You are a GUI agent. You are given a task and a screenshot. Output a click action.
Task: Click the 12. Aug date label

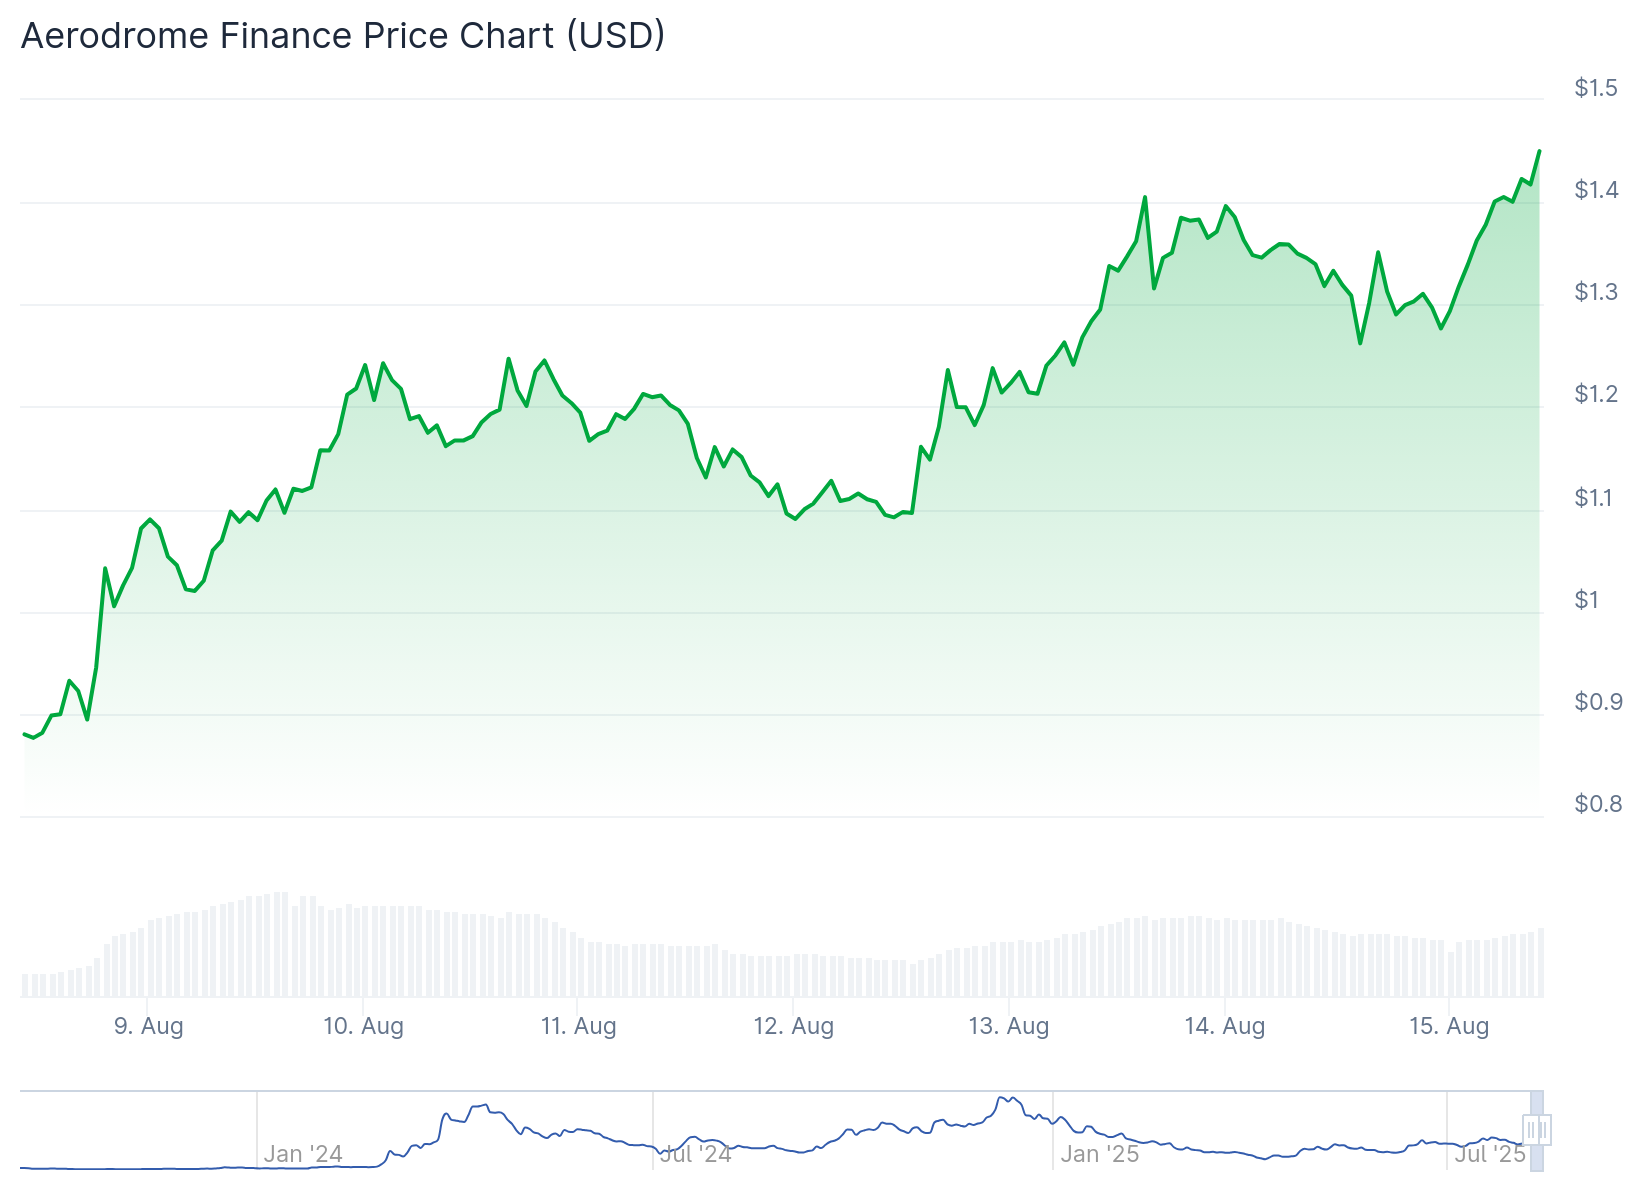point(793,1026)
